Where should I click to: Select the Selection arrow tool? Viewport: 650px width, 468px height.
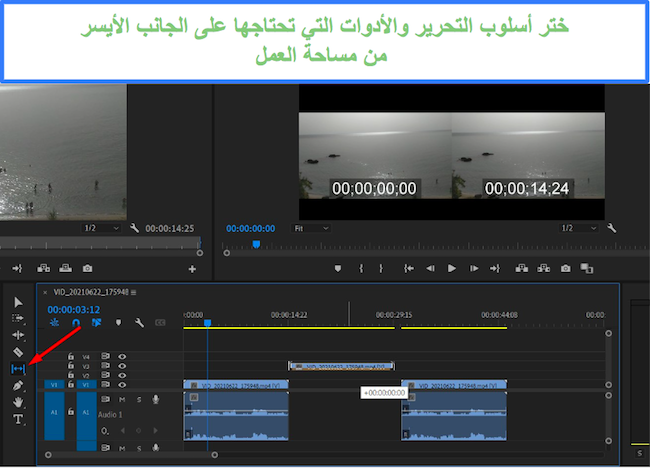pos(18,302)
